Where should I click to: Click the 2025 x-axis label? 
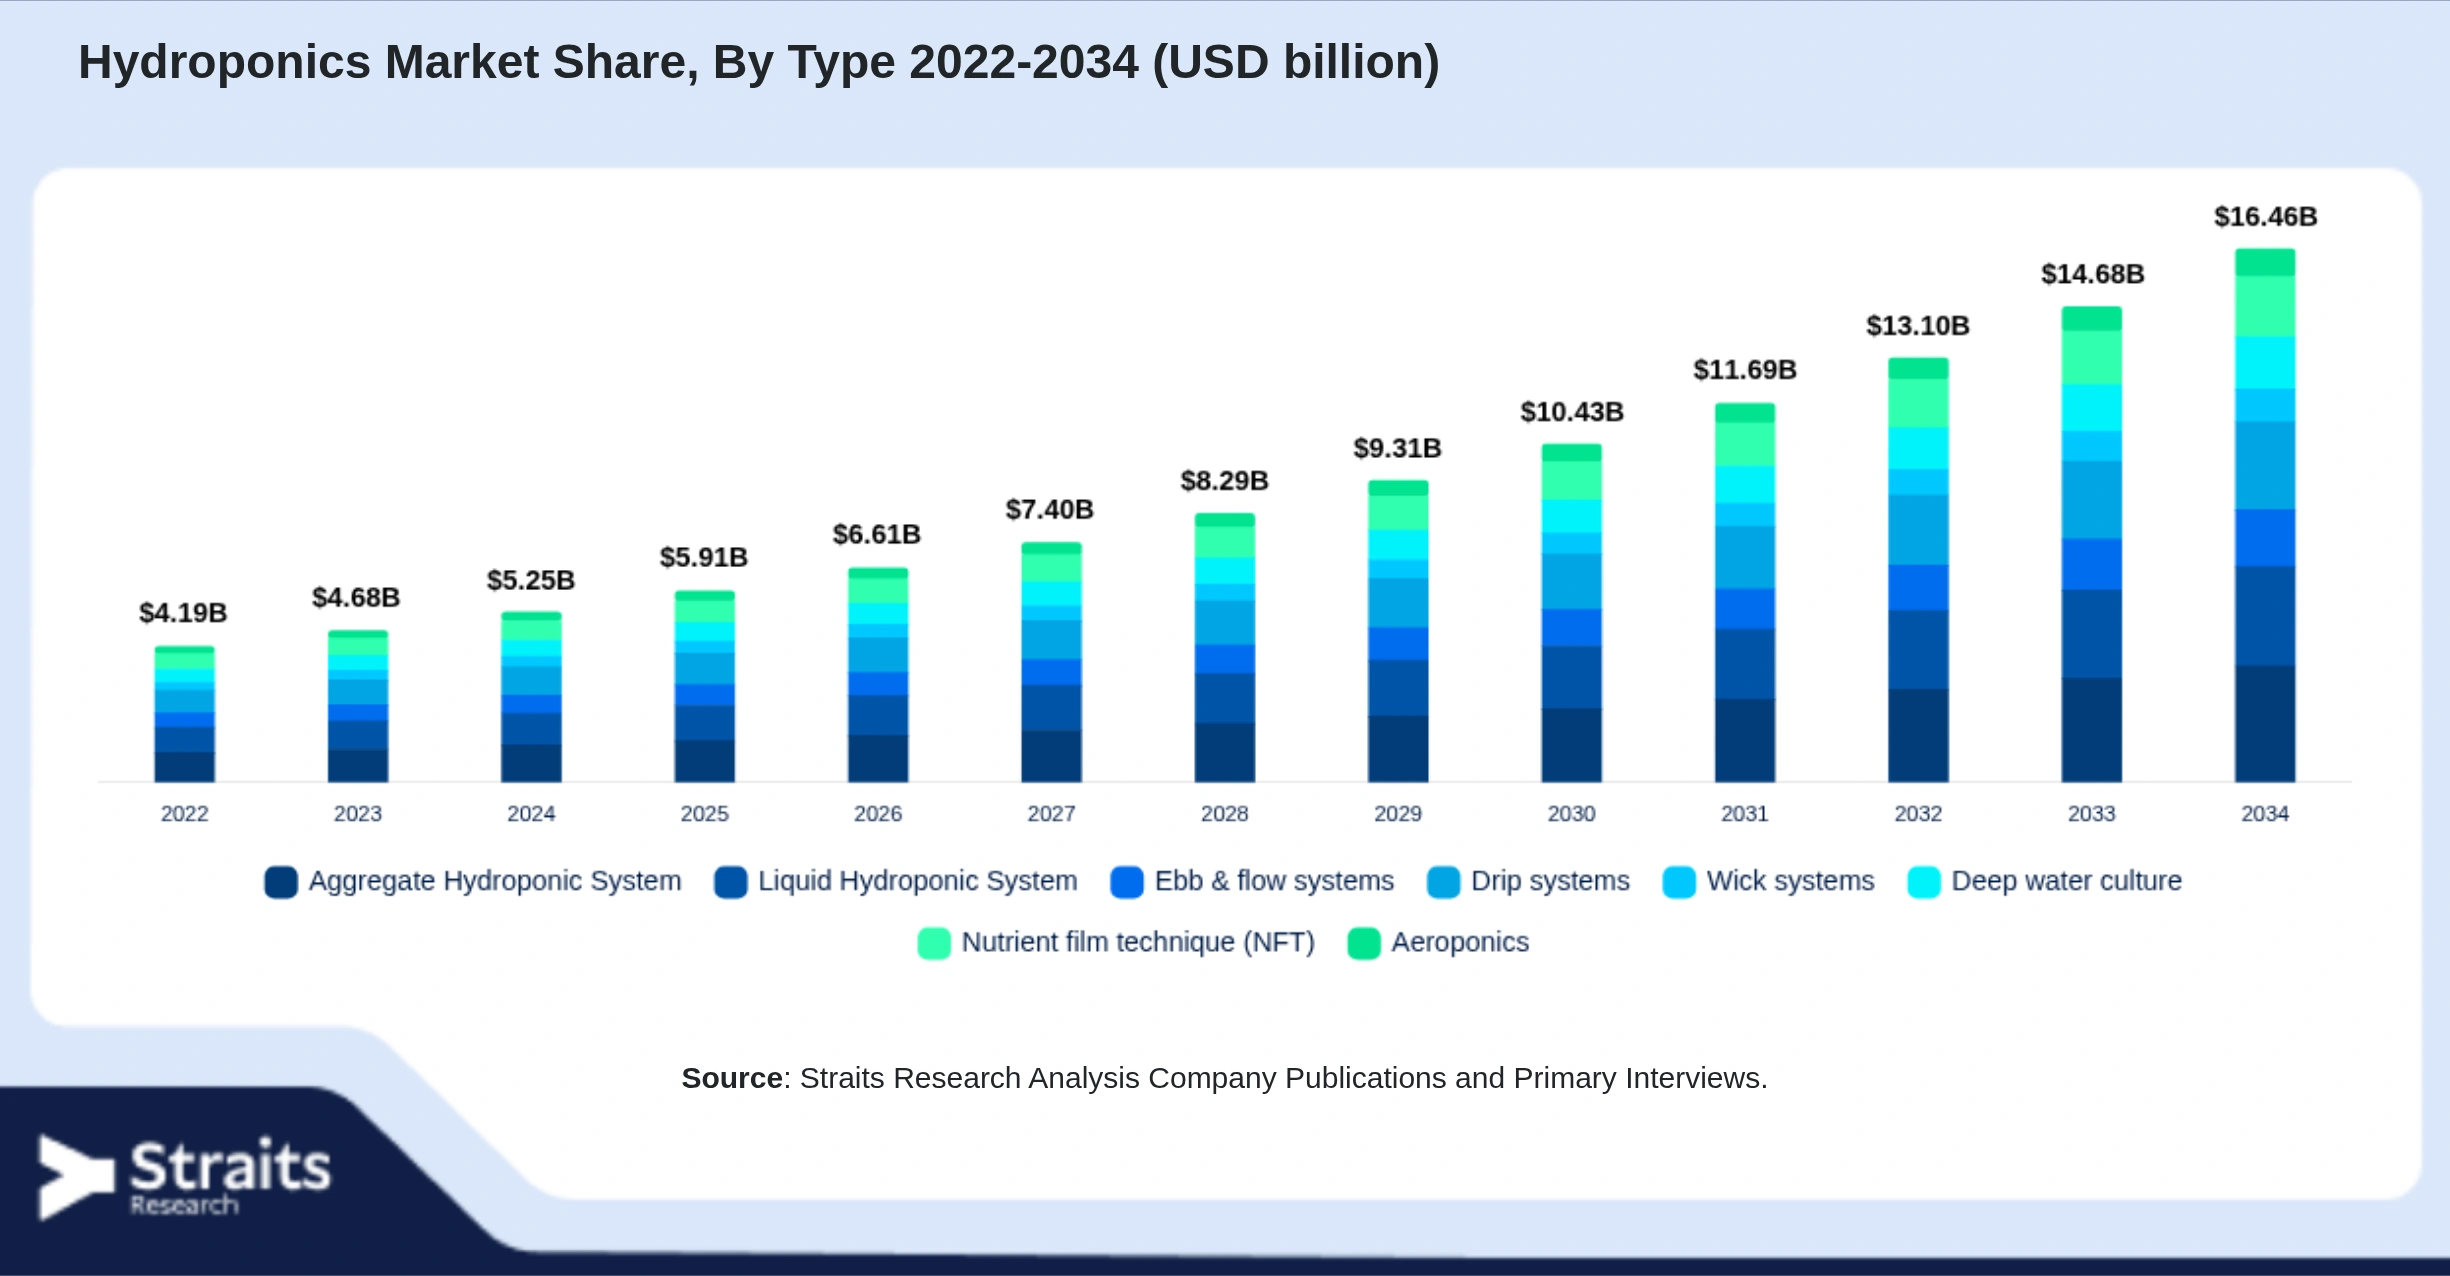[705, 814]
